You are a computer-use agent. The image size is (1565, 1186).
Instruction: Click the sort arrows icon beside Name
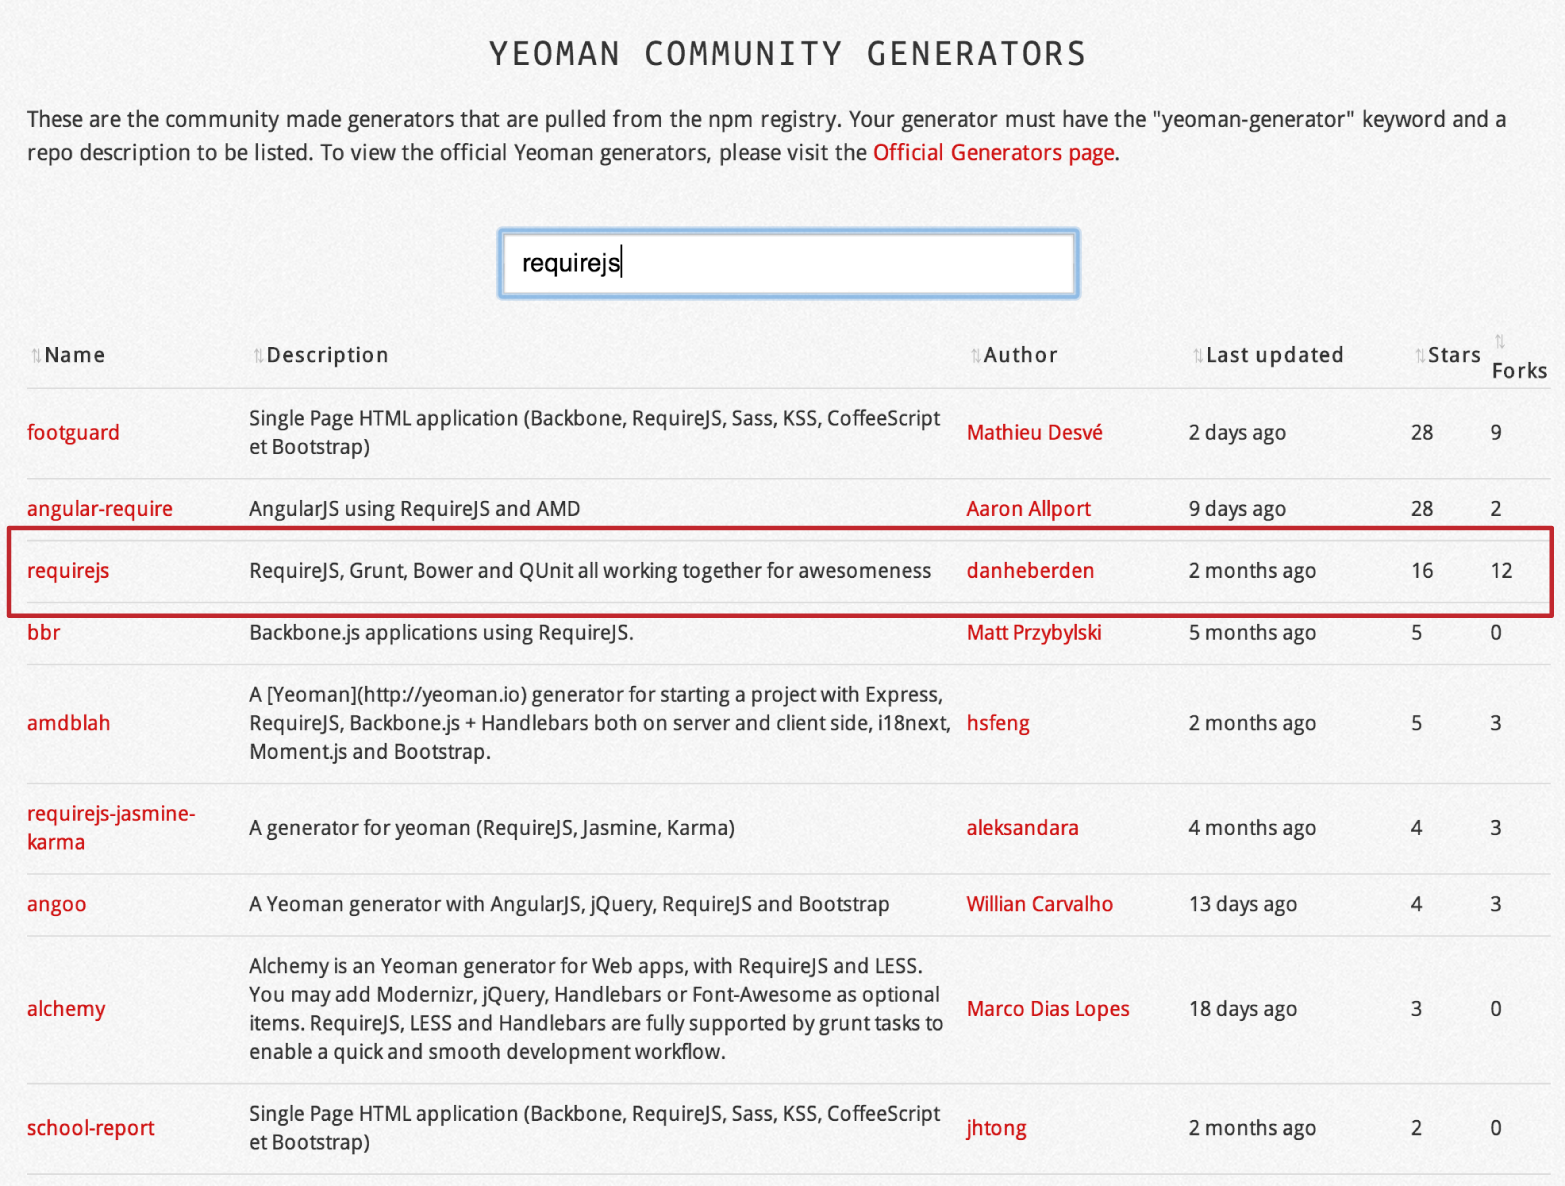[x=36, y=356]
